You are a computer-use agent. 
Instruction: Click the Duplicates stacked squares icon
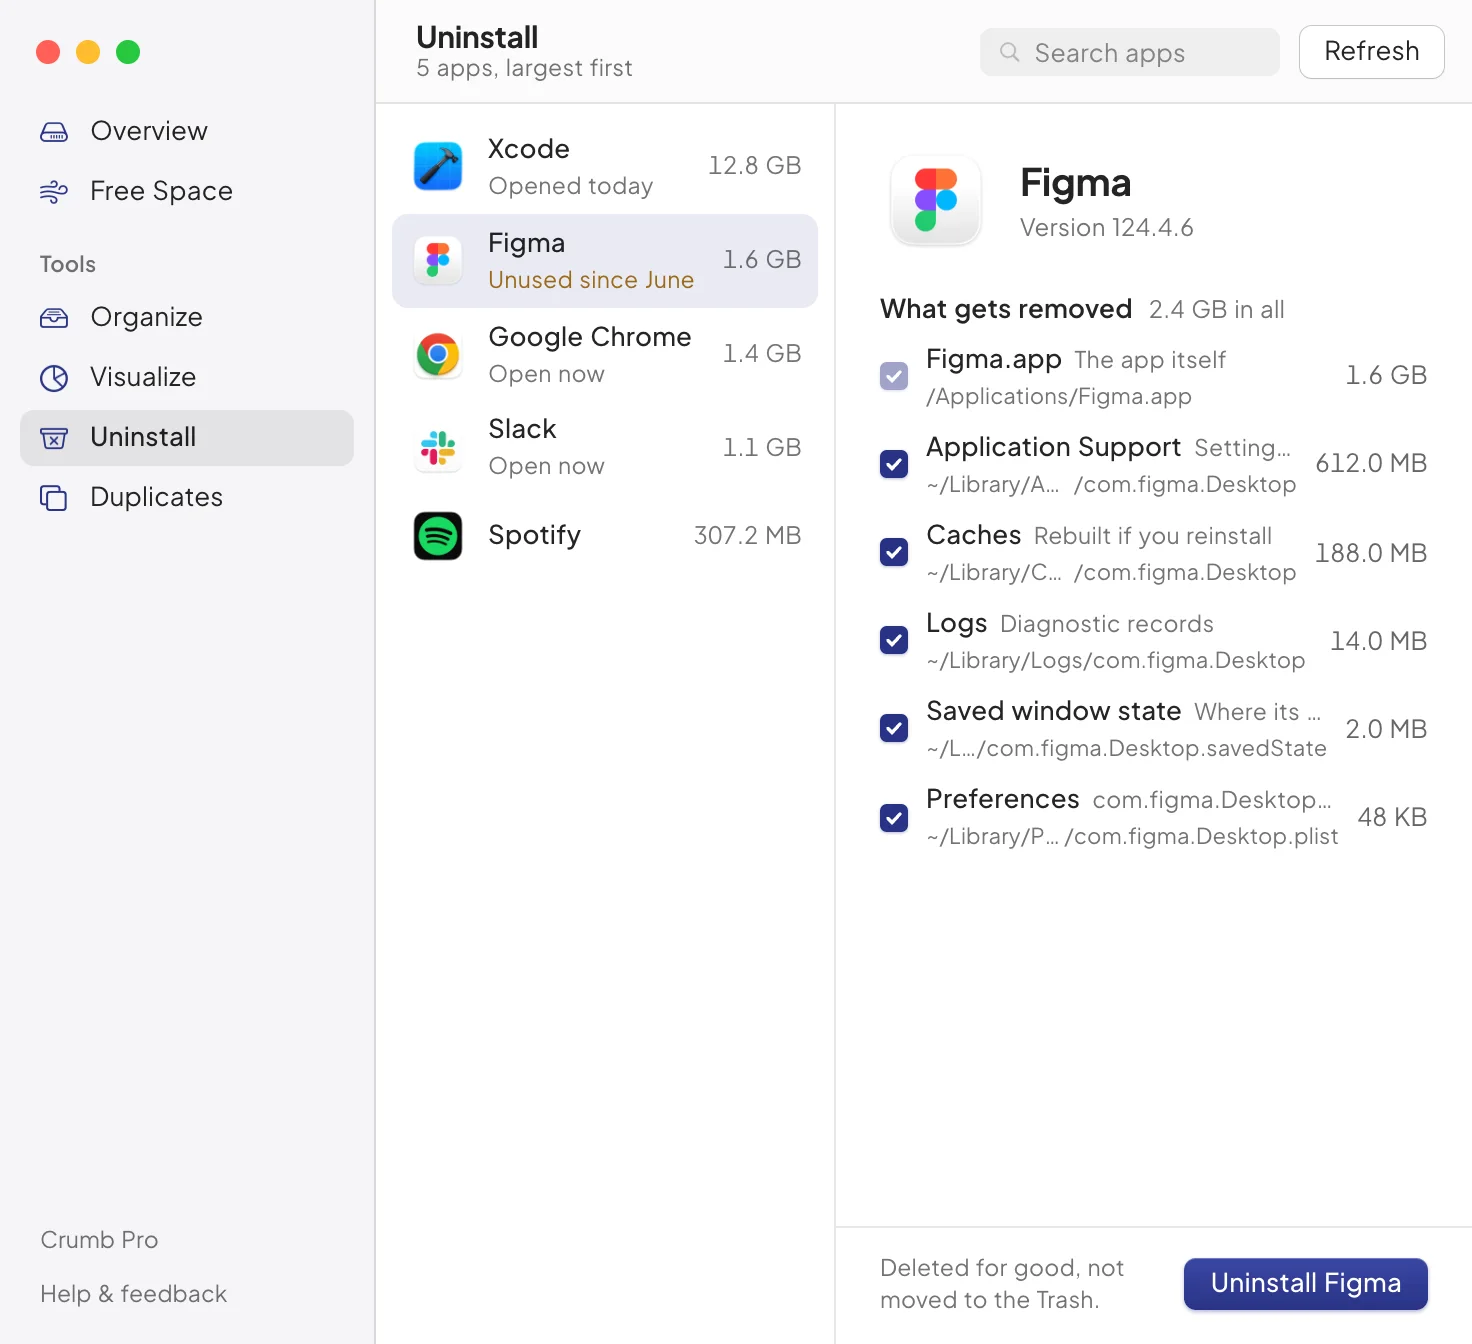coord(54,498)
